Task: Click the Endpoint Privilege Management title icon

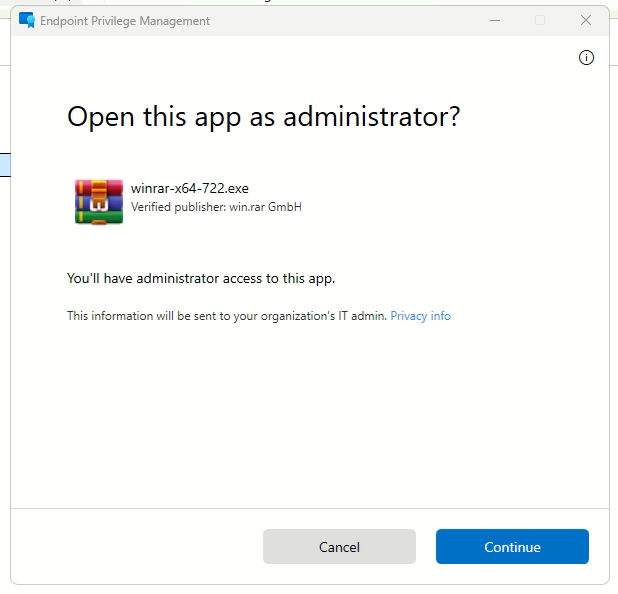Action: point(27,20)
